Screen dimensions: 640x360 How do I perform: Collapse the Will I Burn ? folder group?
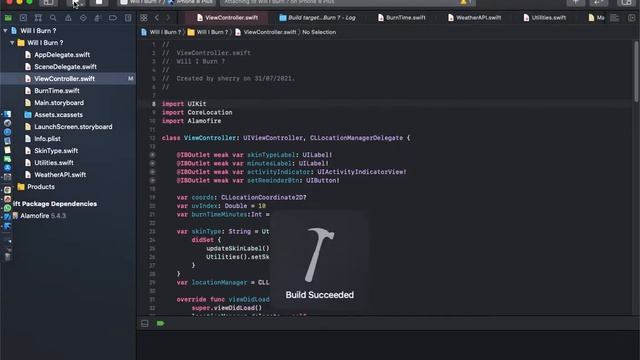click(x=12, y=42)
